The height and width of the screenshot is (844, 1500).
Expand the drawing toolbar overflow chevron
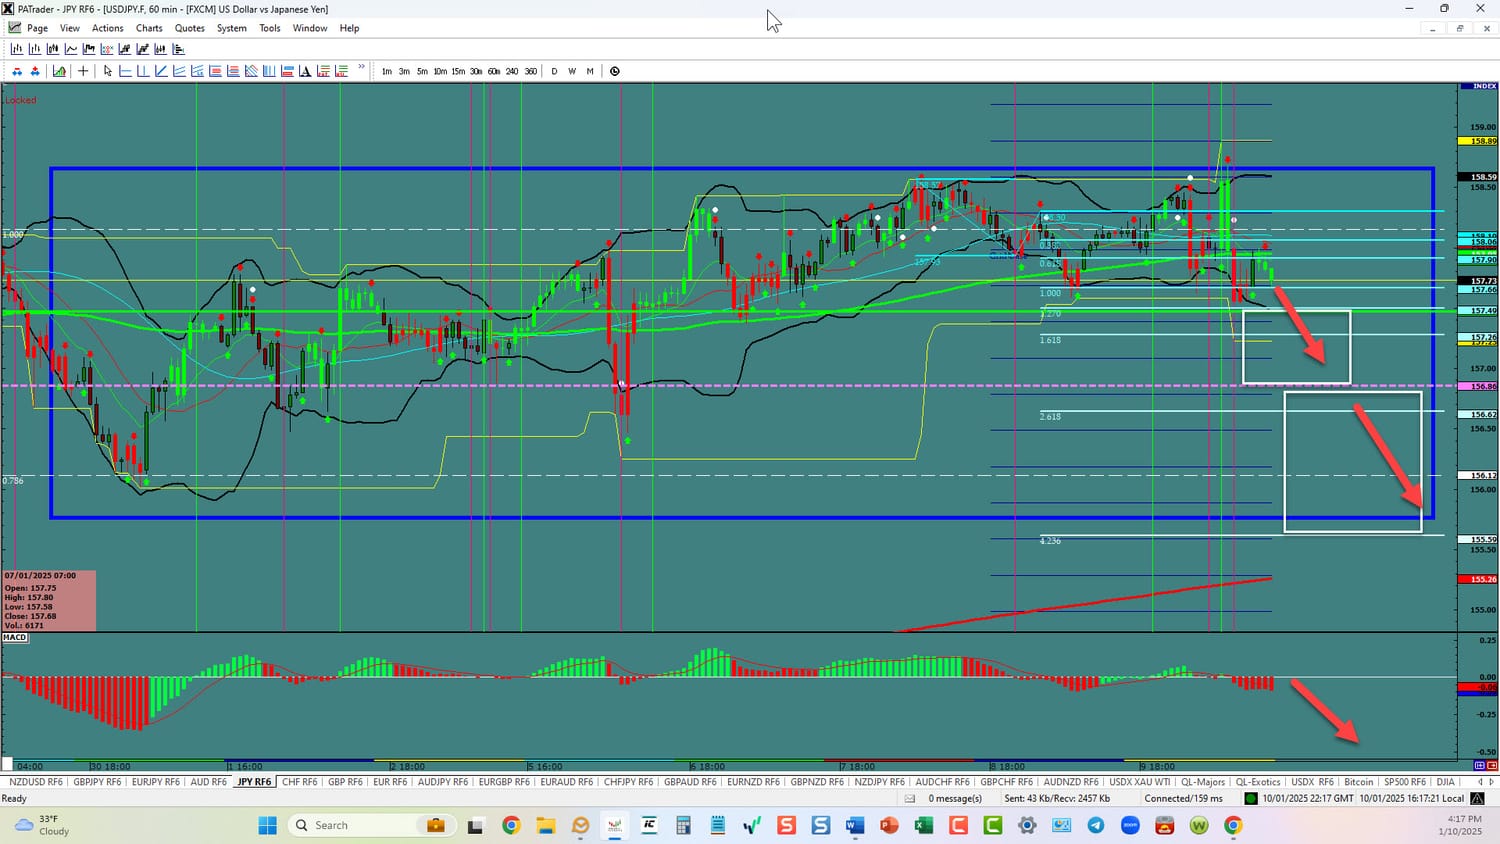(x=361, y=68)
